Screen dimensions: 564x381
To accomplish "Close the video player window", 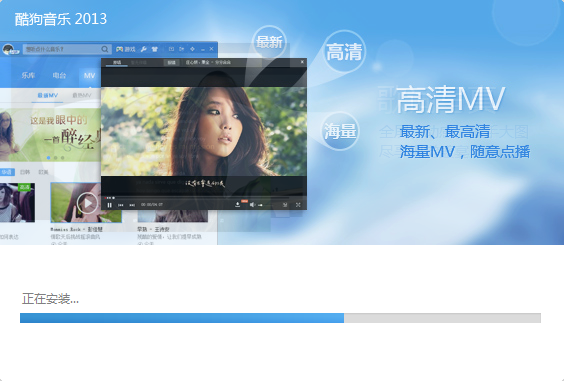I will [x=302, y=62].
